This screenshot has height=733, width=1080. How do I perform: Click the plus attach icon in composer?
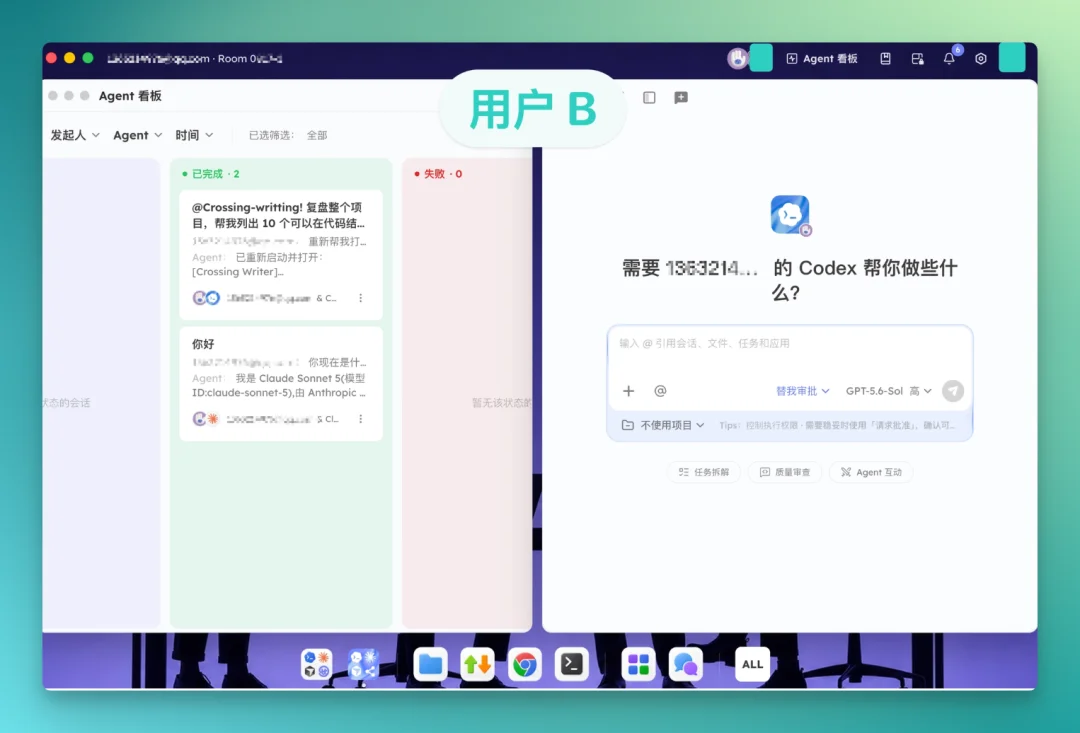click(x=628, y=391)
